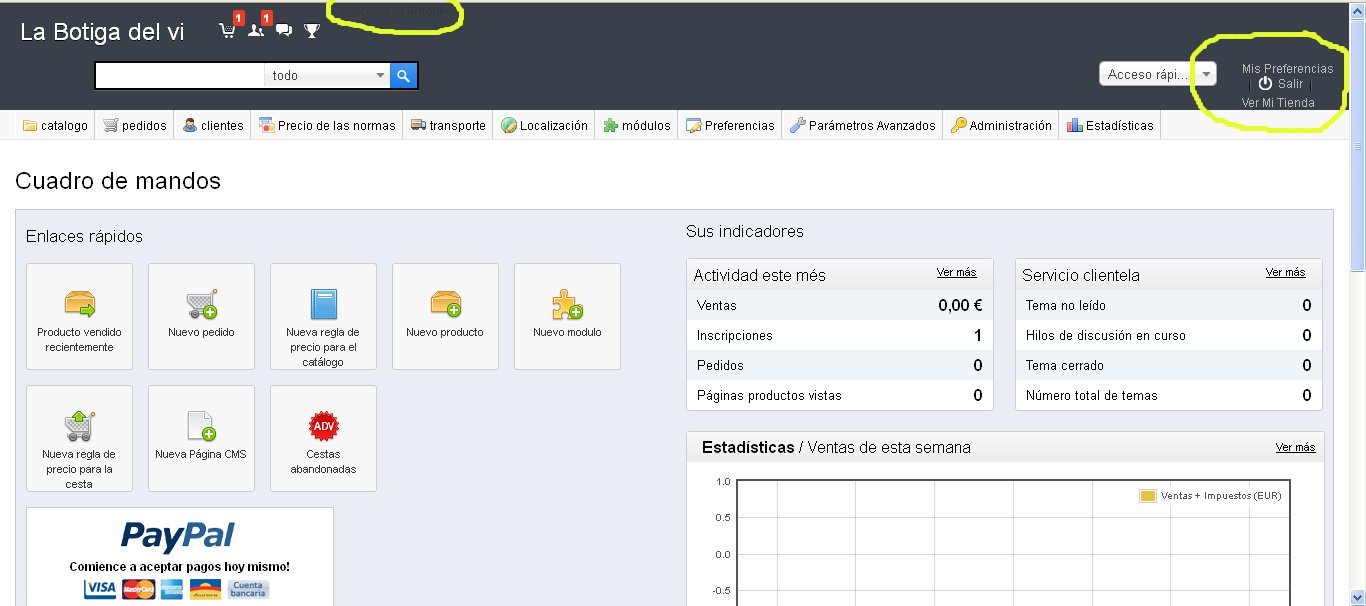
Task: Open the Administración menu
Action: [1001, 125]
